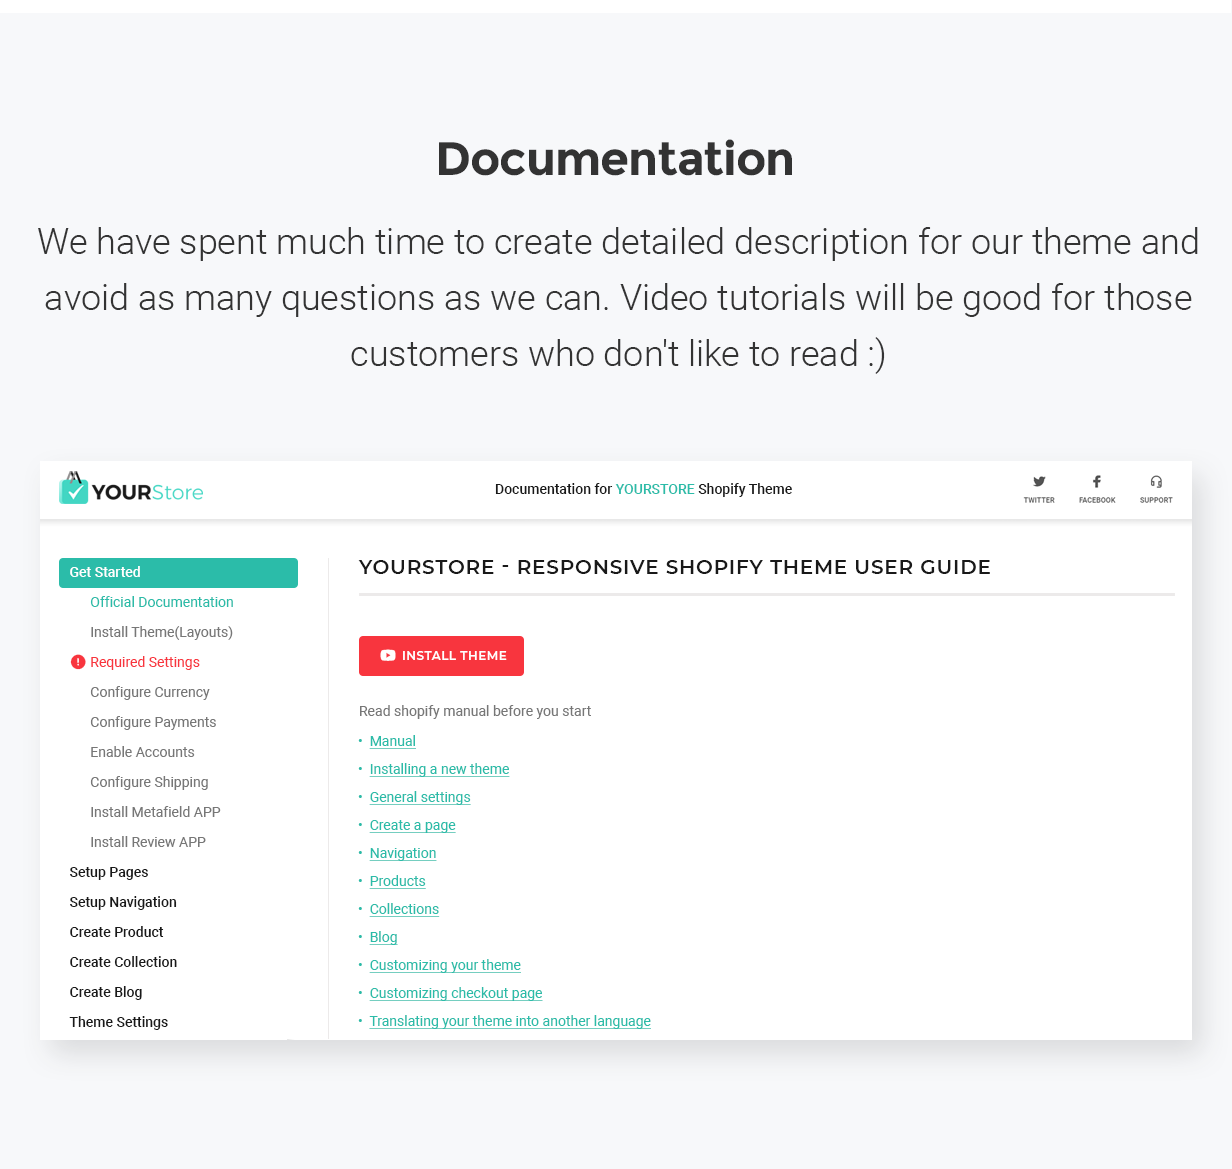Open Install Metafield APP section
The height and width of the screenshot is (1169, 1232).
point(155,812)
